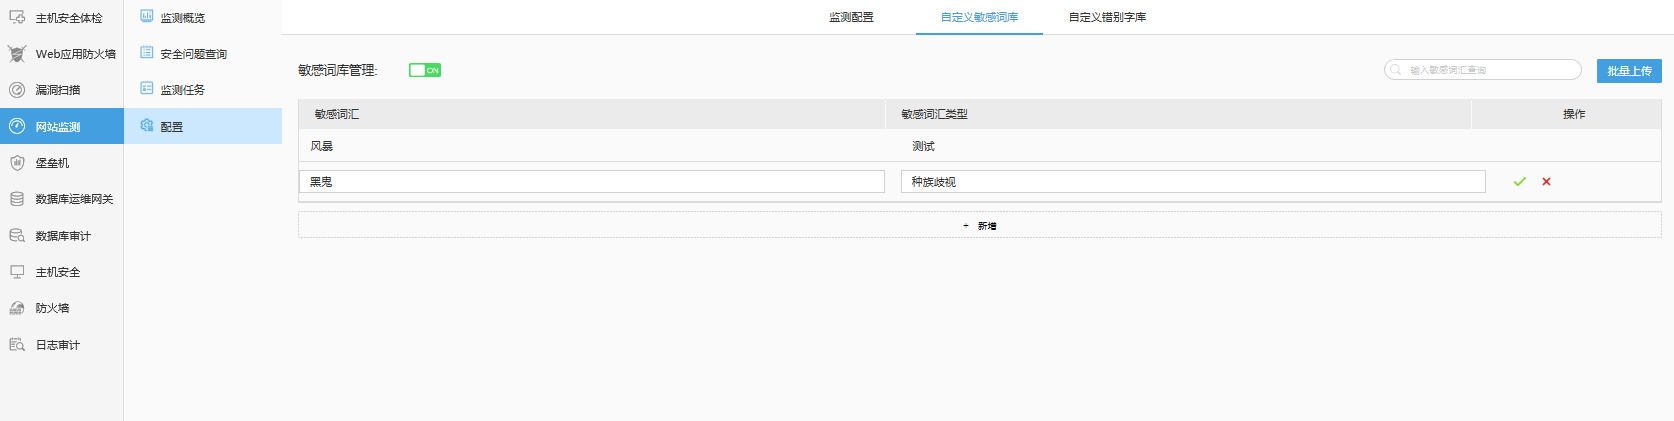Open 数据库审计 menu item

click(x=62, y=236)
